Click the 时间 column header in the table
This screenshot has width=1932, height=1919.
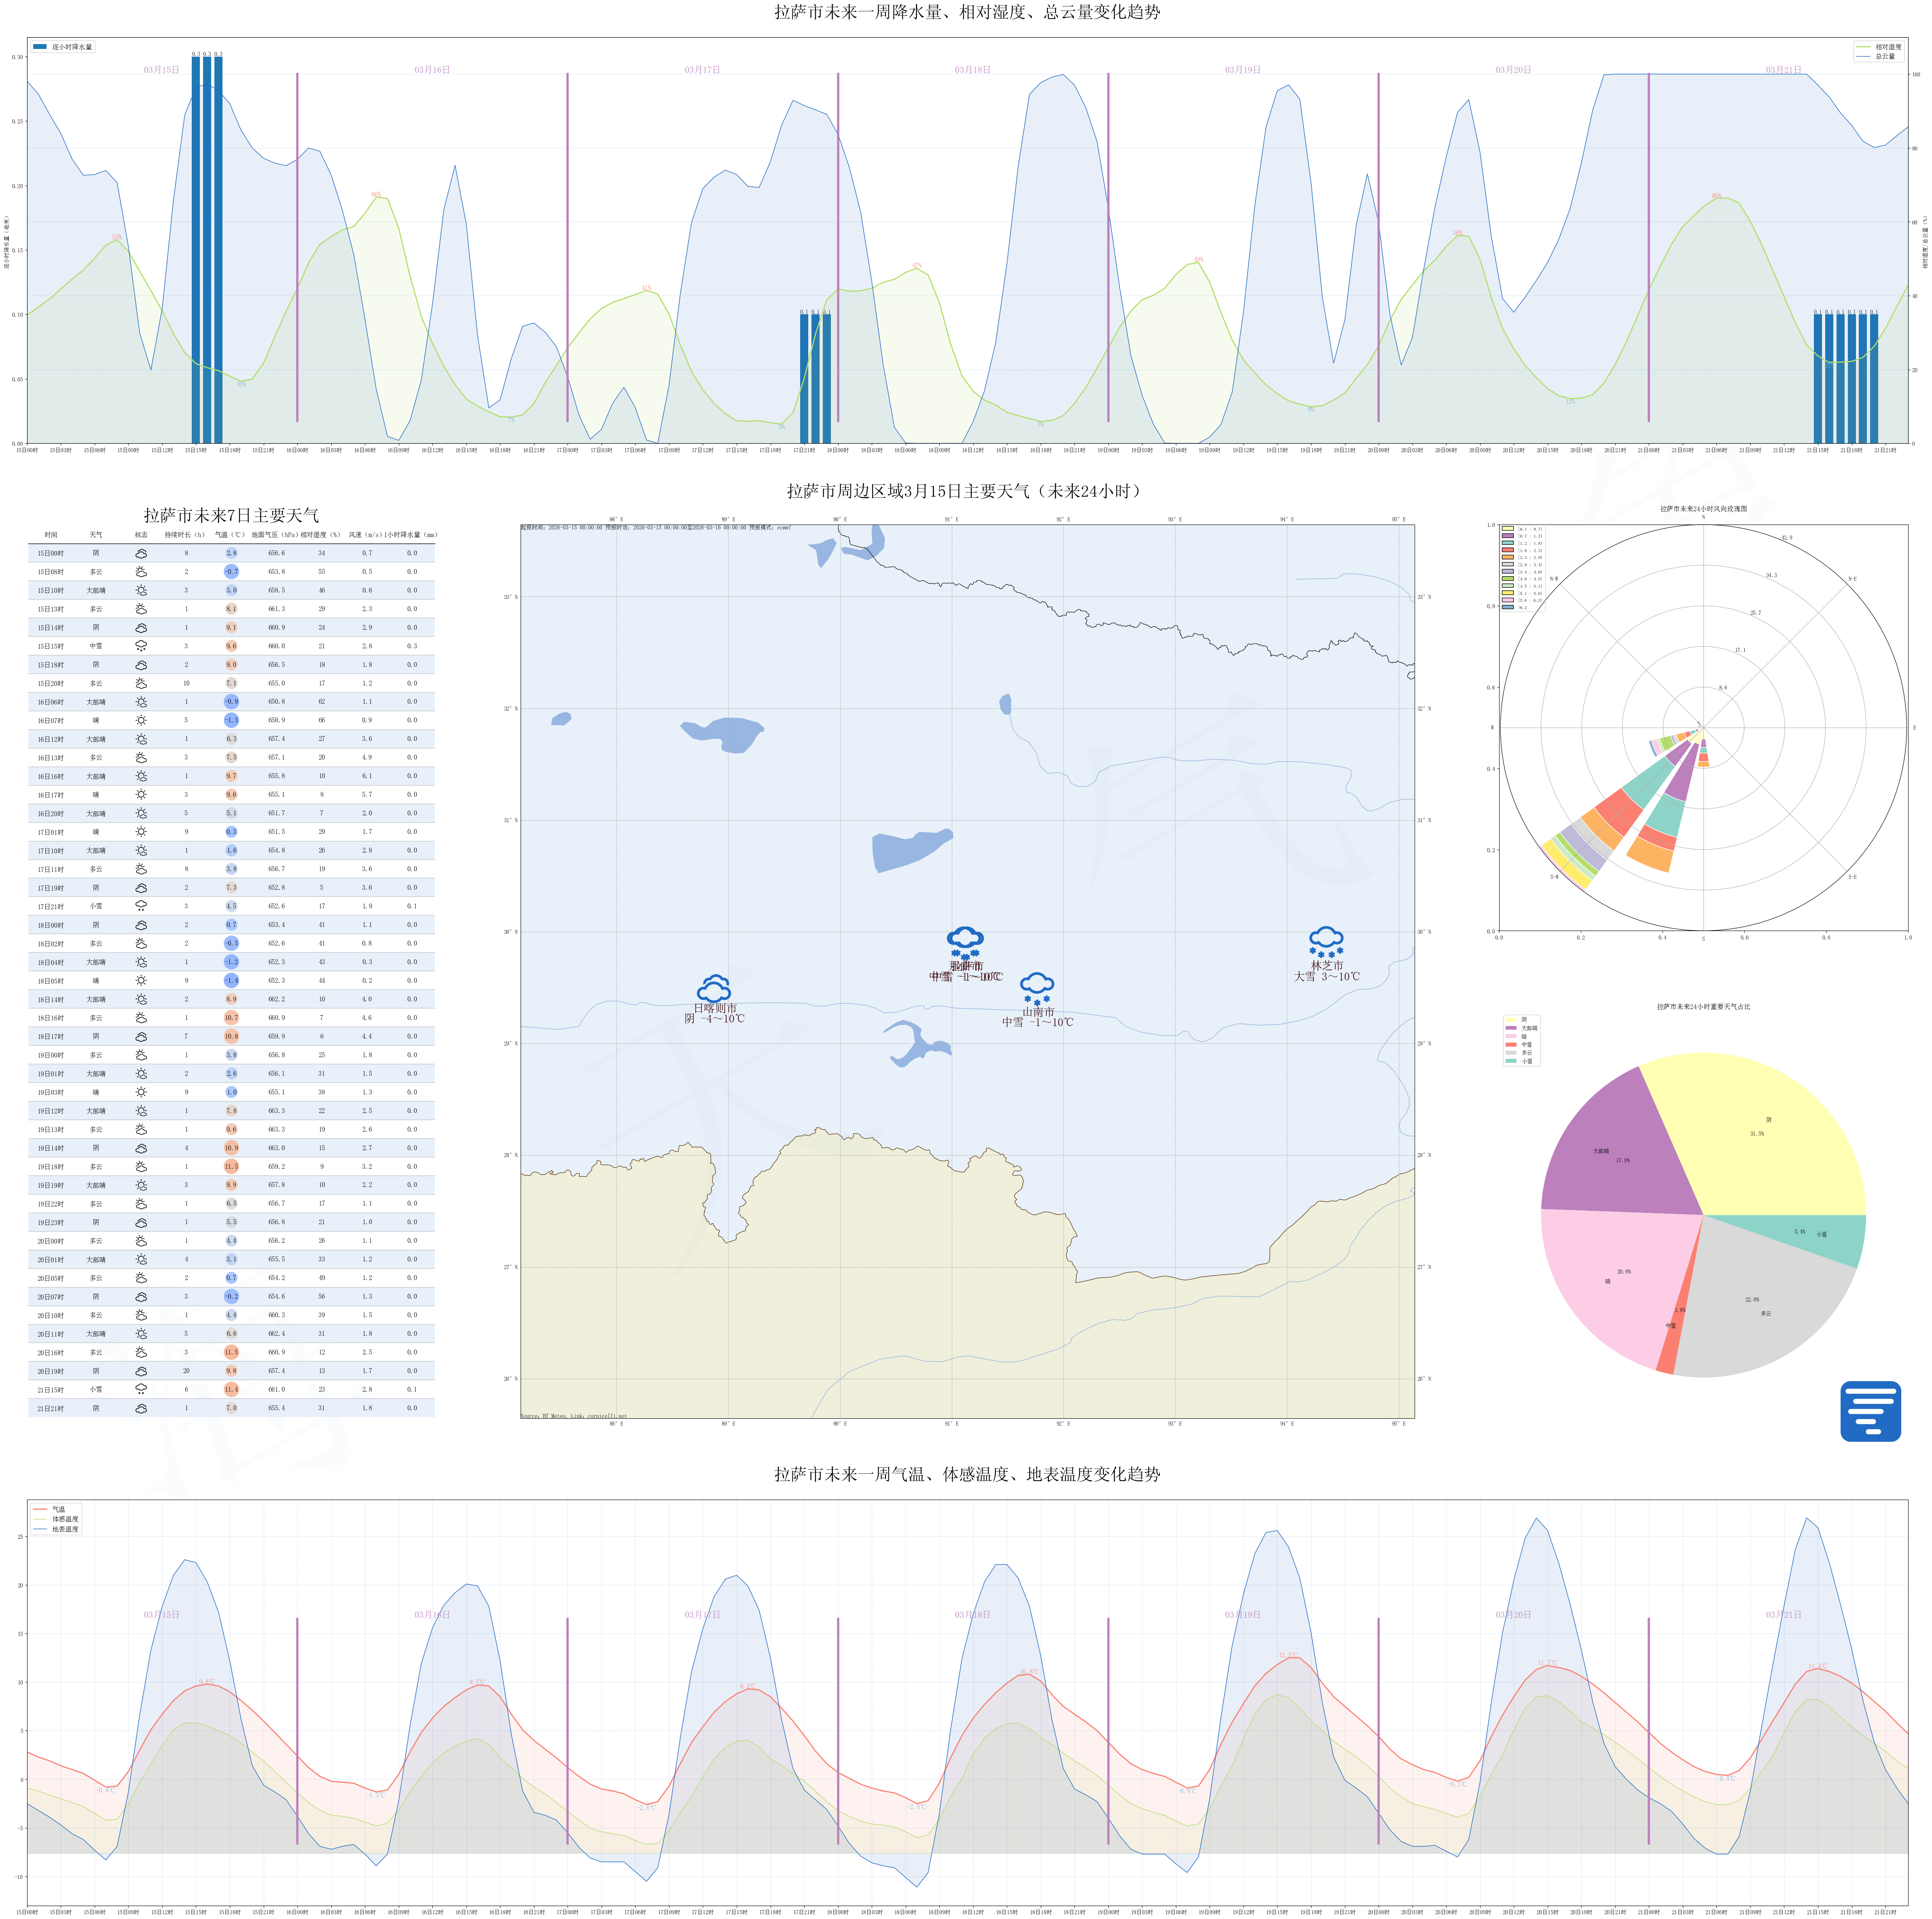pyautogui.click(x=51, y=535)
